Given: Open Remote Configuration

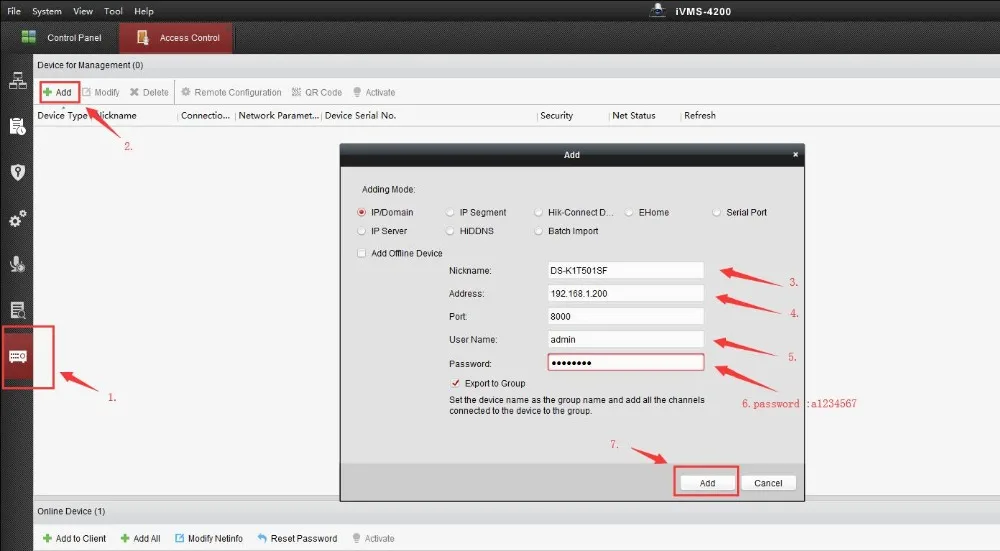Looking at the screenshot, I should click(231, 92).
